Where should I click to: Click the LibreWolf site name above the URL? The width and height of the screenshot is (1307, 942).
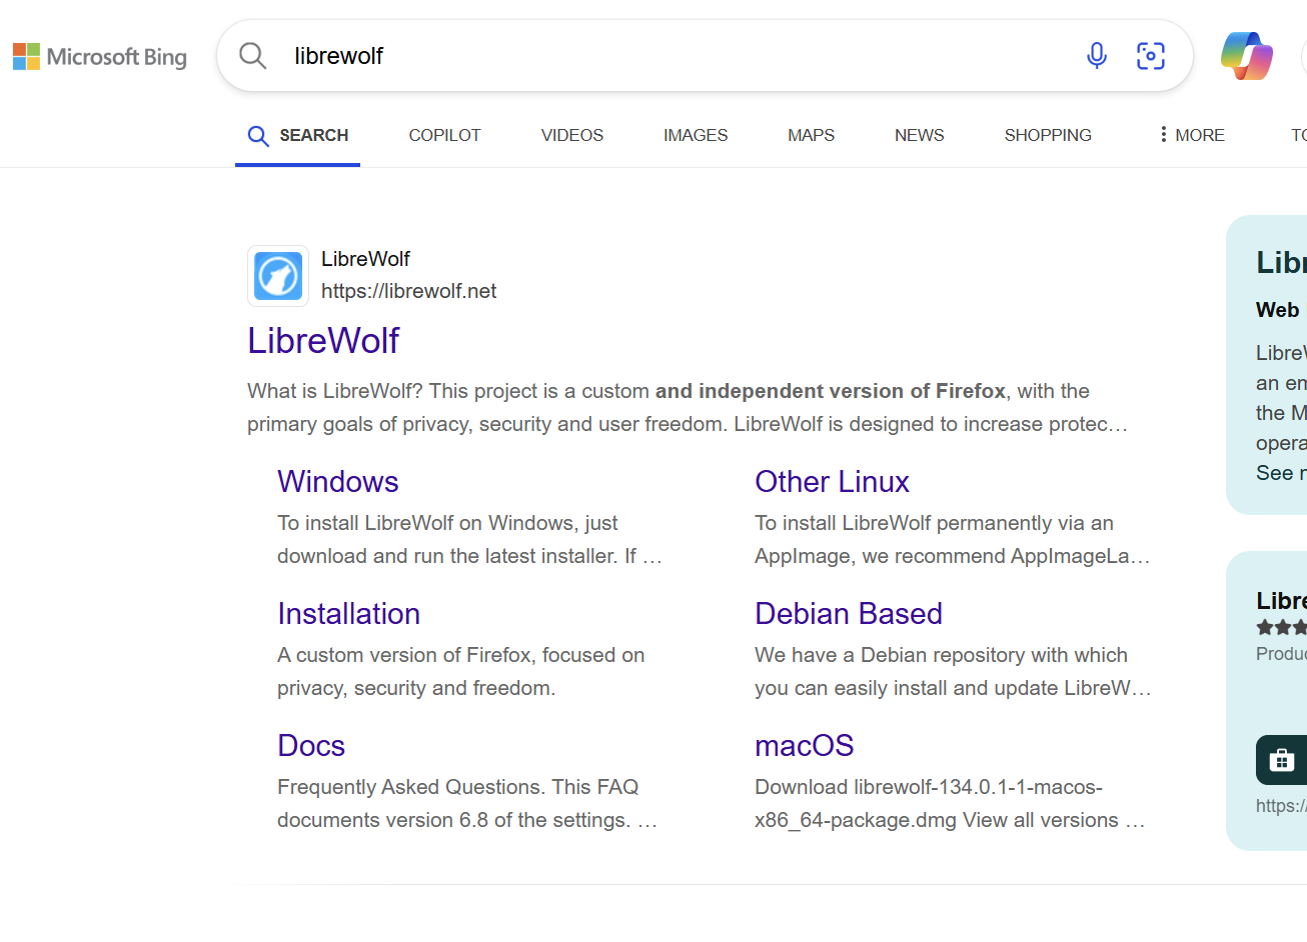pos(366,259)
